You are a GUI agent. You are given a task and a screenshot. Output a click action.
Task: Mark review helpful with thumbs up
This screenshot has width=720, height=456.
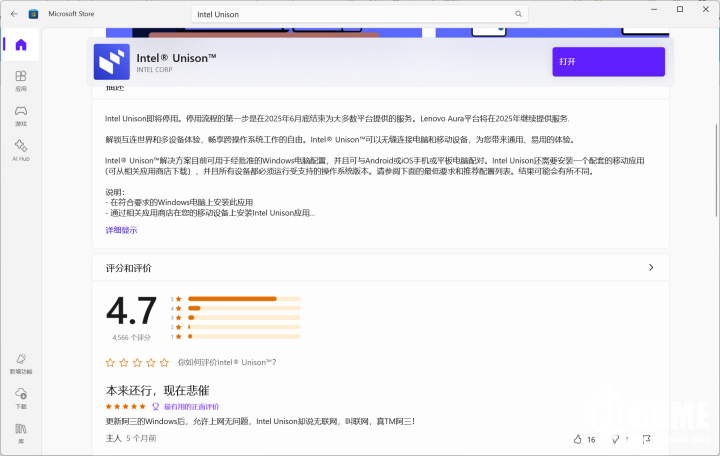[x=578, y=439]
